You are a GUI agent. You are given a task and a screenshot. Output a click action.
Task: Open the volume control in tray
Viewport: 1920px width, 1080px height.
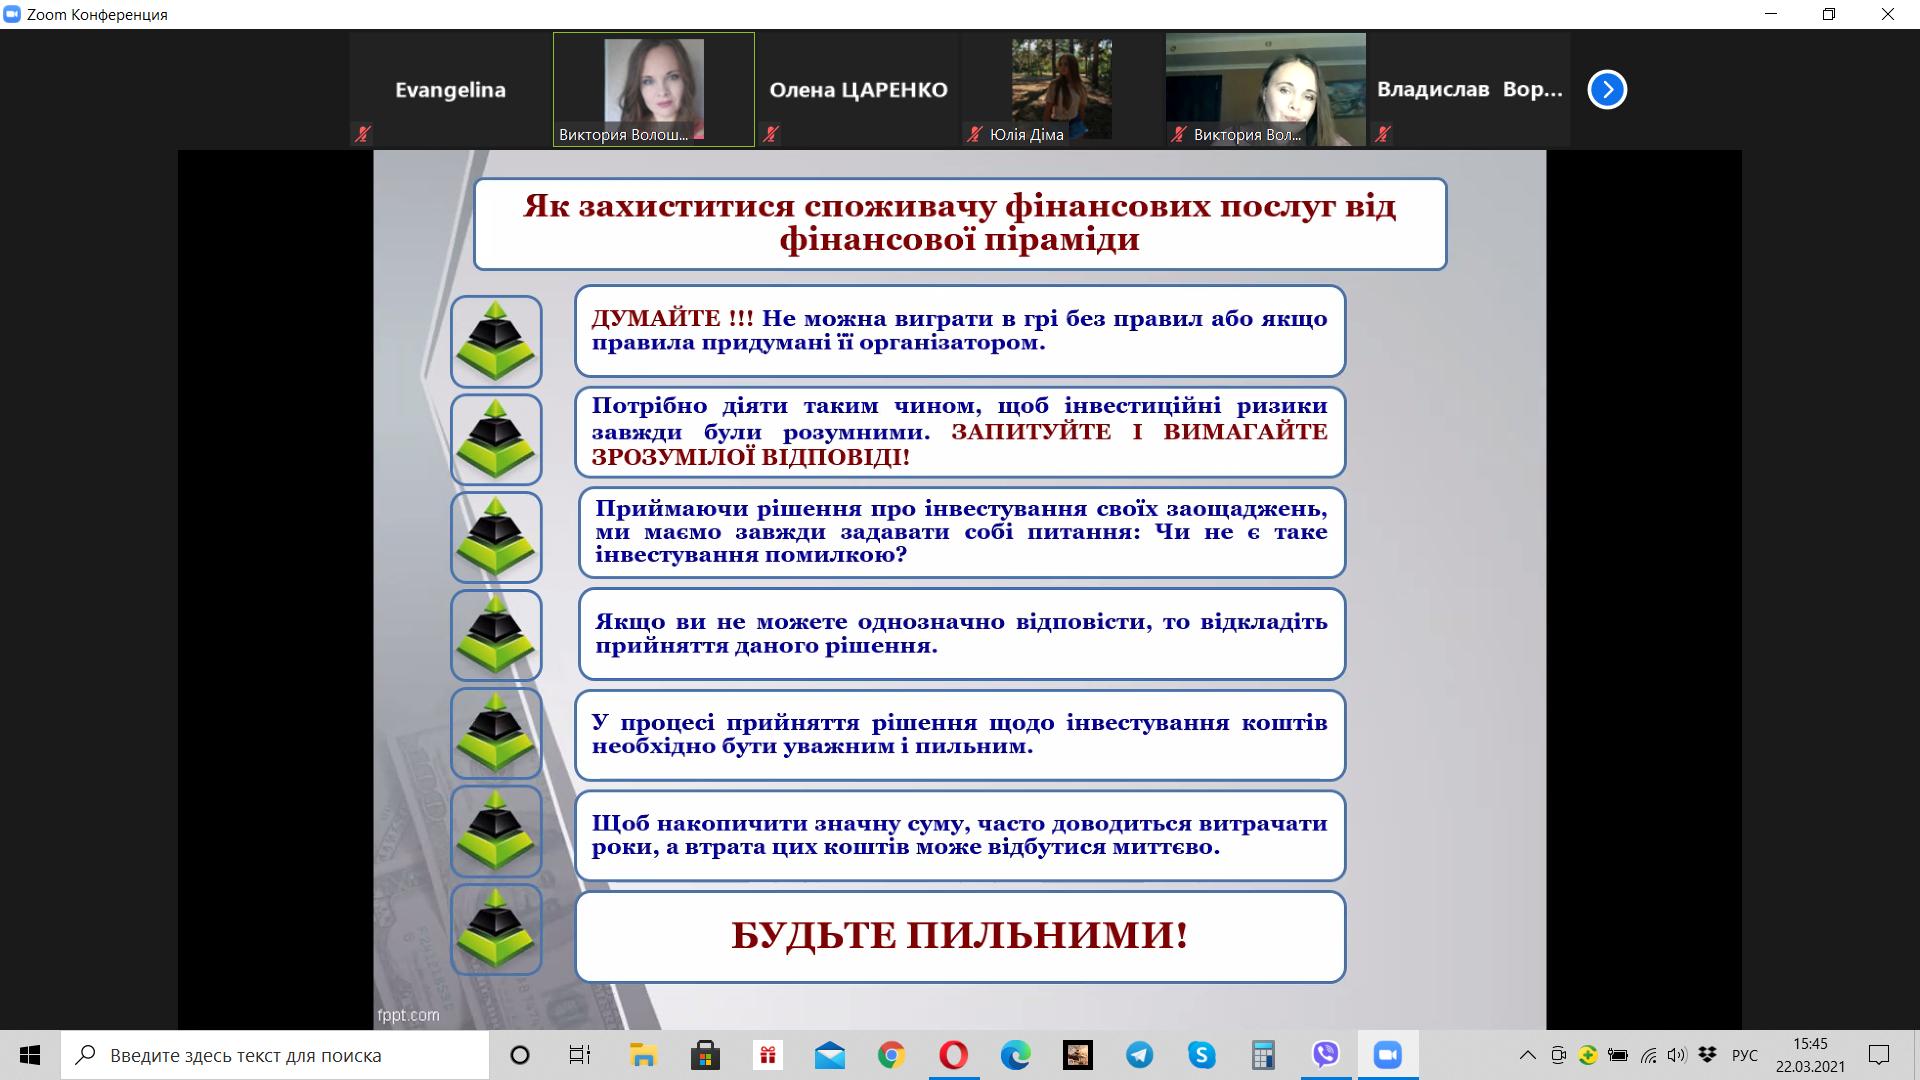coord(1677,1055)
